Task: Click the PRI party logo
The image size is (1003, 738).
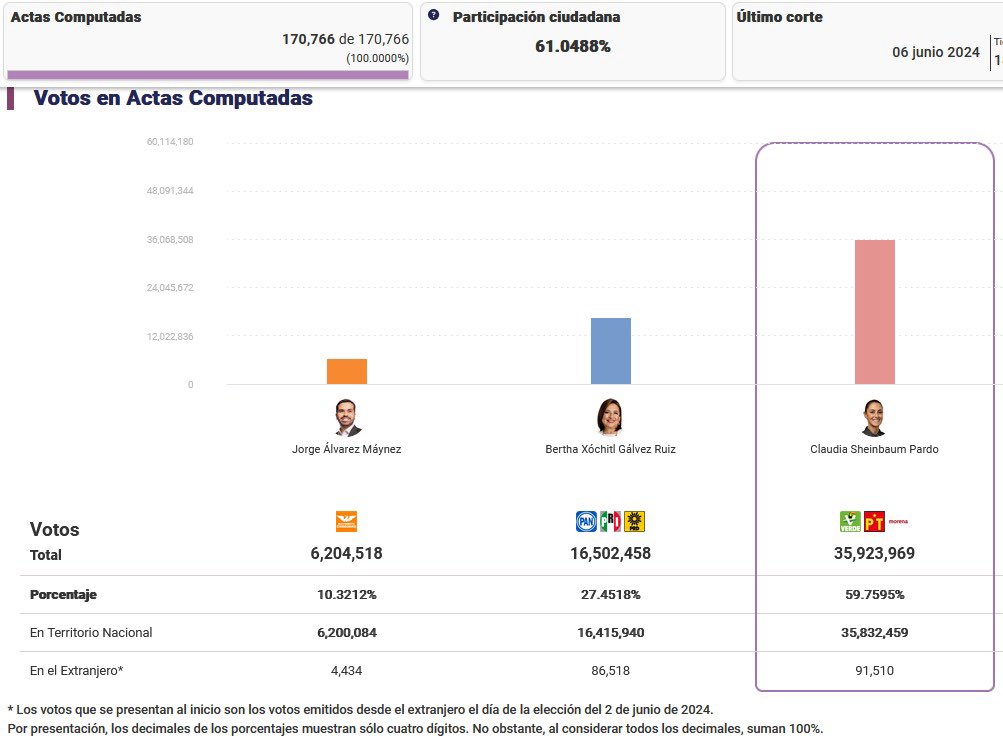Action: (x=610, y=521)
